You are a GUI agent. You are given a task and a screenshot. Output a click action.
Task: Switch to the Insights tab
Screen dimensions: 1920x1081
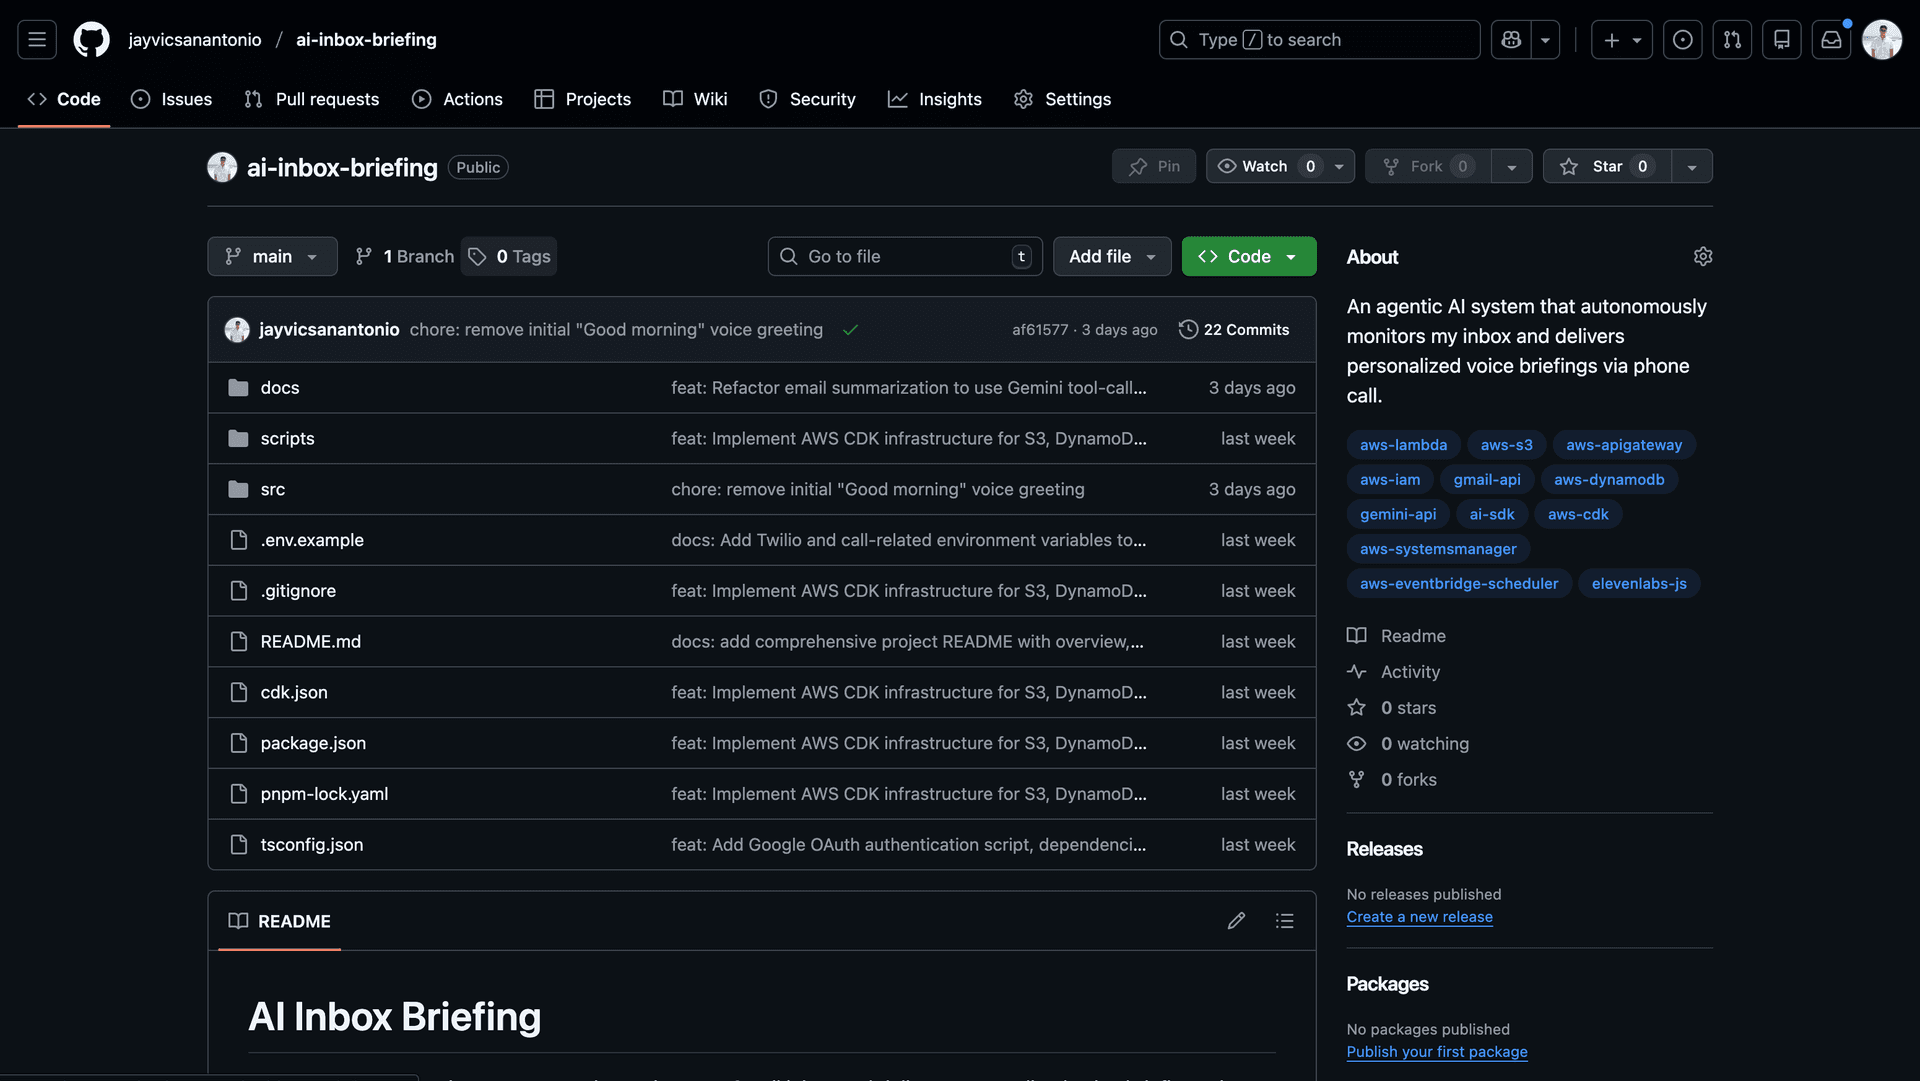tap(935, 99)
